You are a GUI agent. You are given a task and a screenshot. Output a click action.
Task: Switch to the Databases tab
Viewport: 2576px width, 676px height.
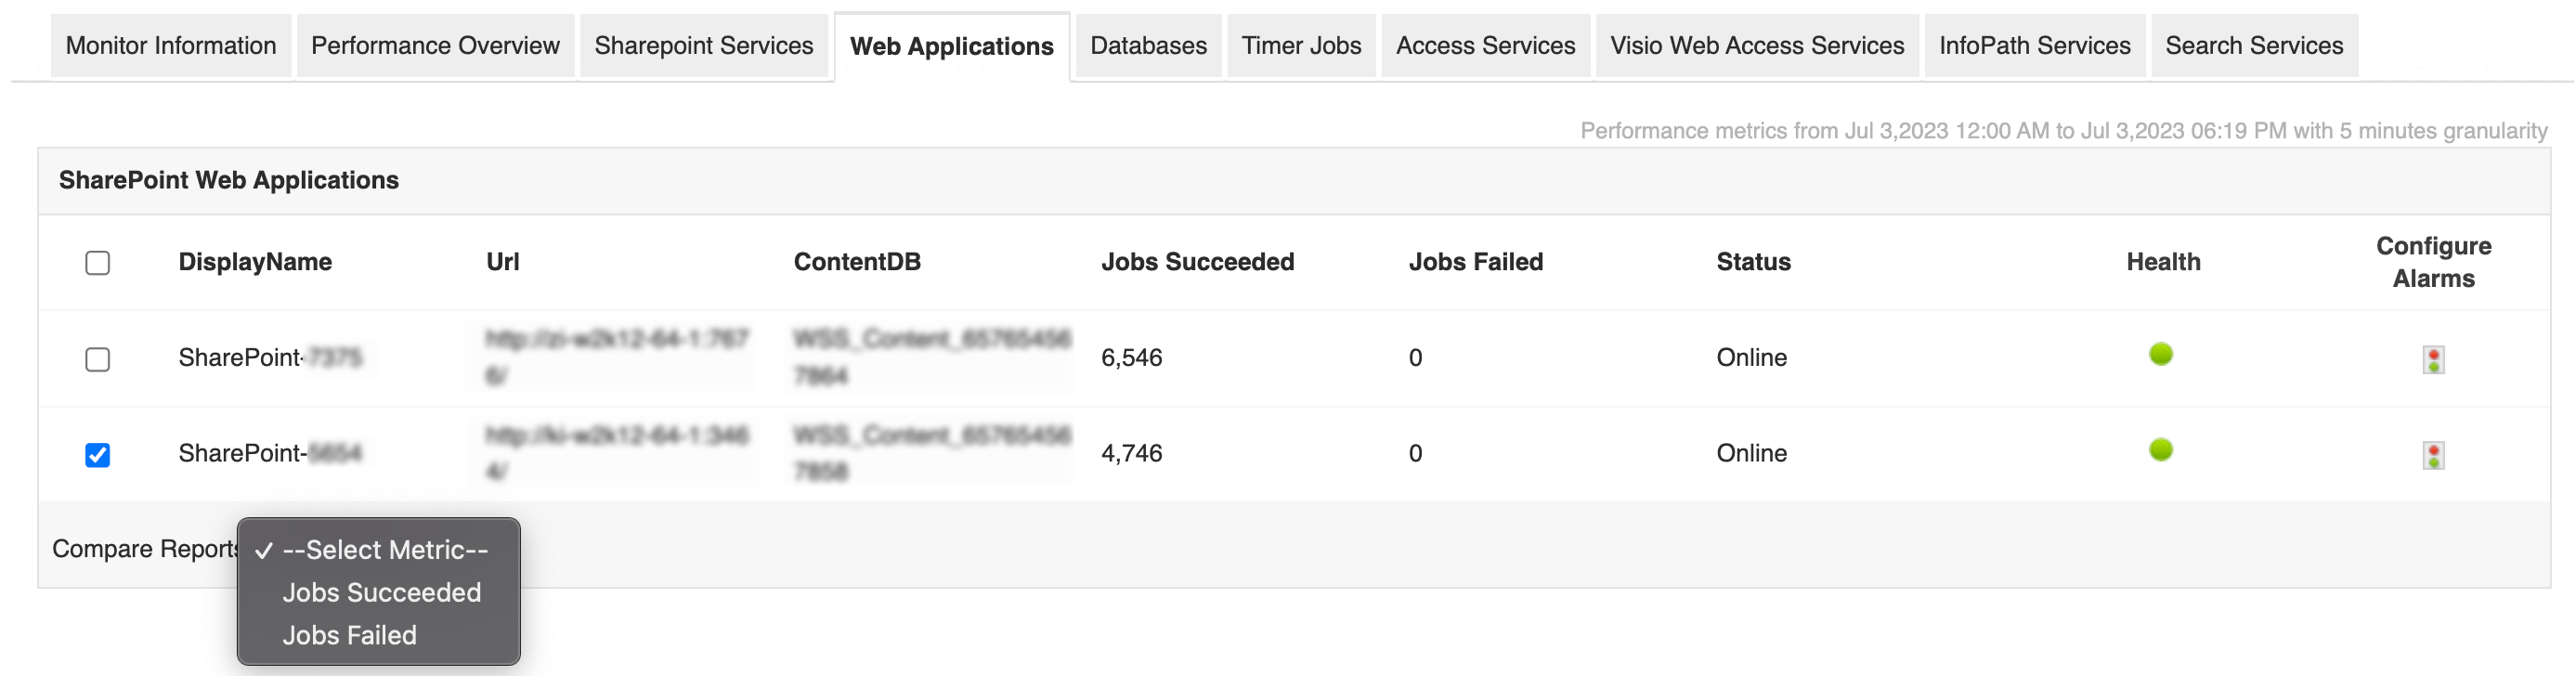pyautogui.click(x=1148, y=45)
